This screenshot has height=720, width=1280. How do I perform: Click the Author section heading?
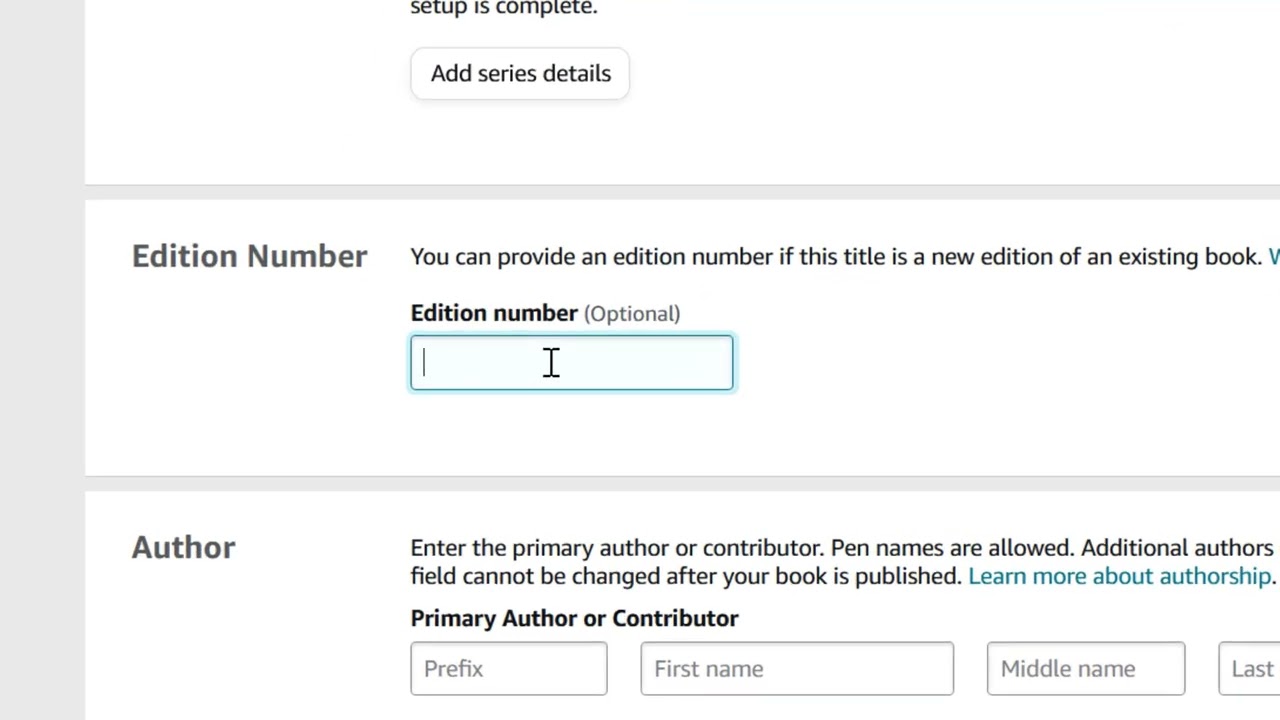click(183, 547)
